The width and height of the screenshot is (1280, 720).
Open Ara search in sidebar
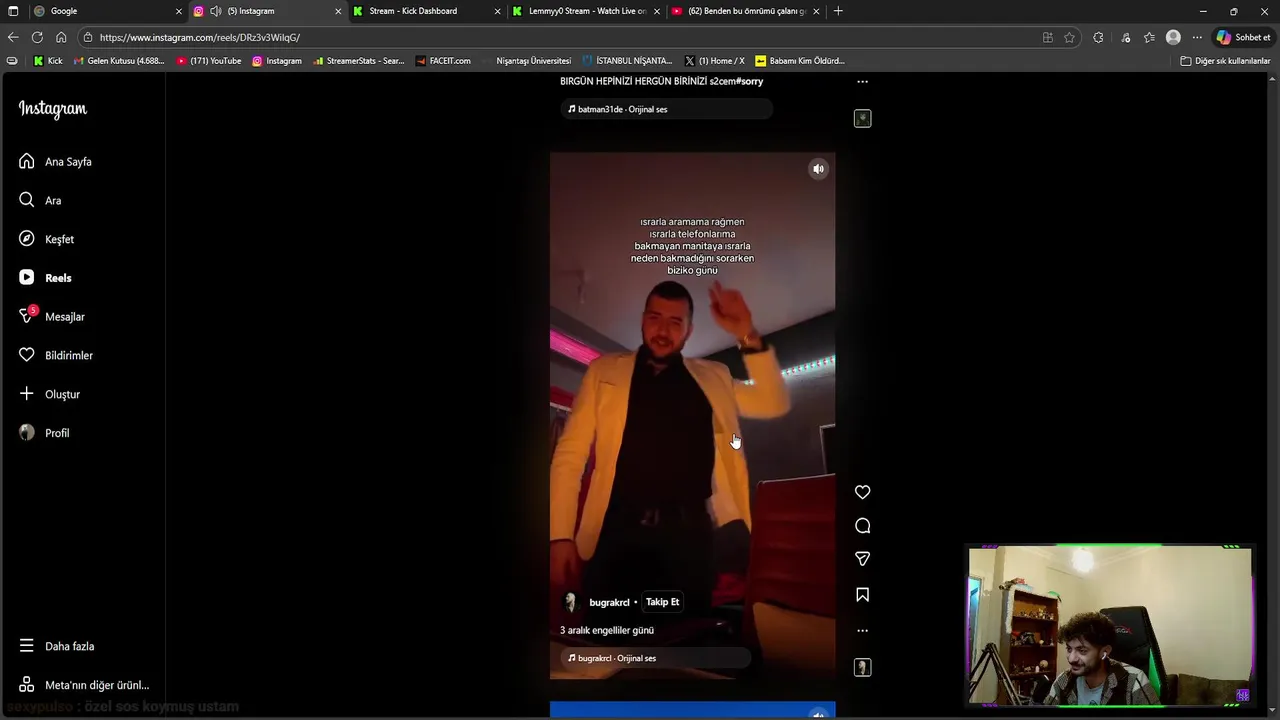click(x=40, y=200)
